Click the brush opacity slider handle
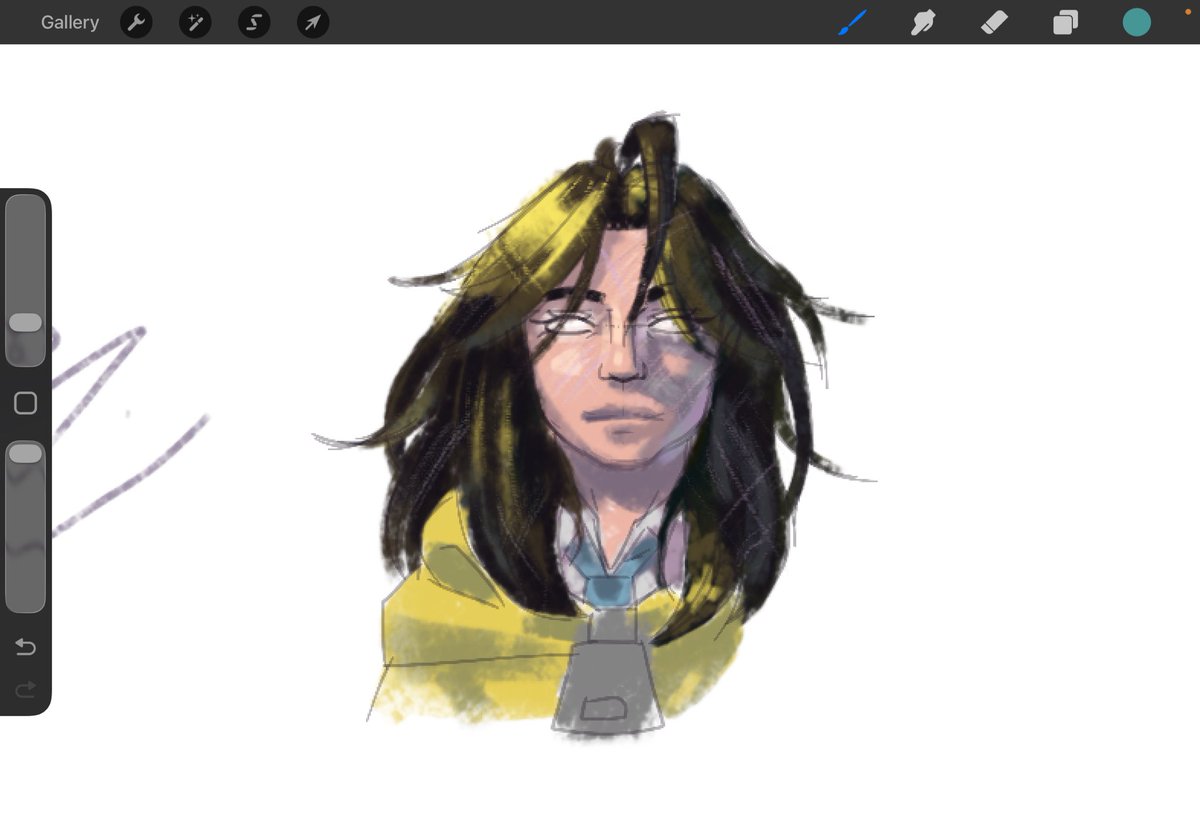This screenshot has height=834, width=1200. [x=25, y=454]
